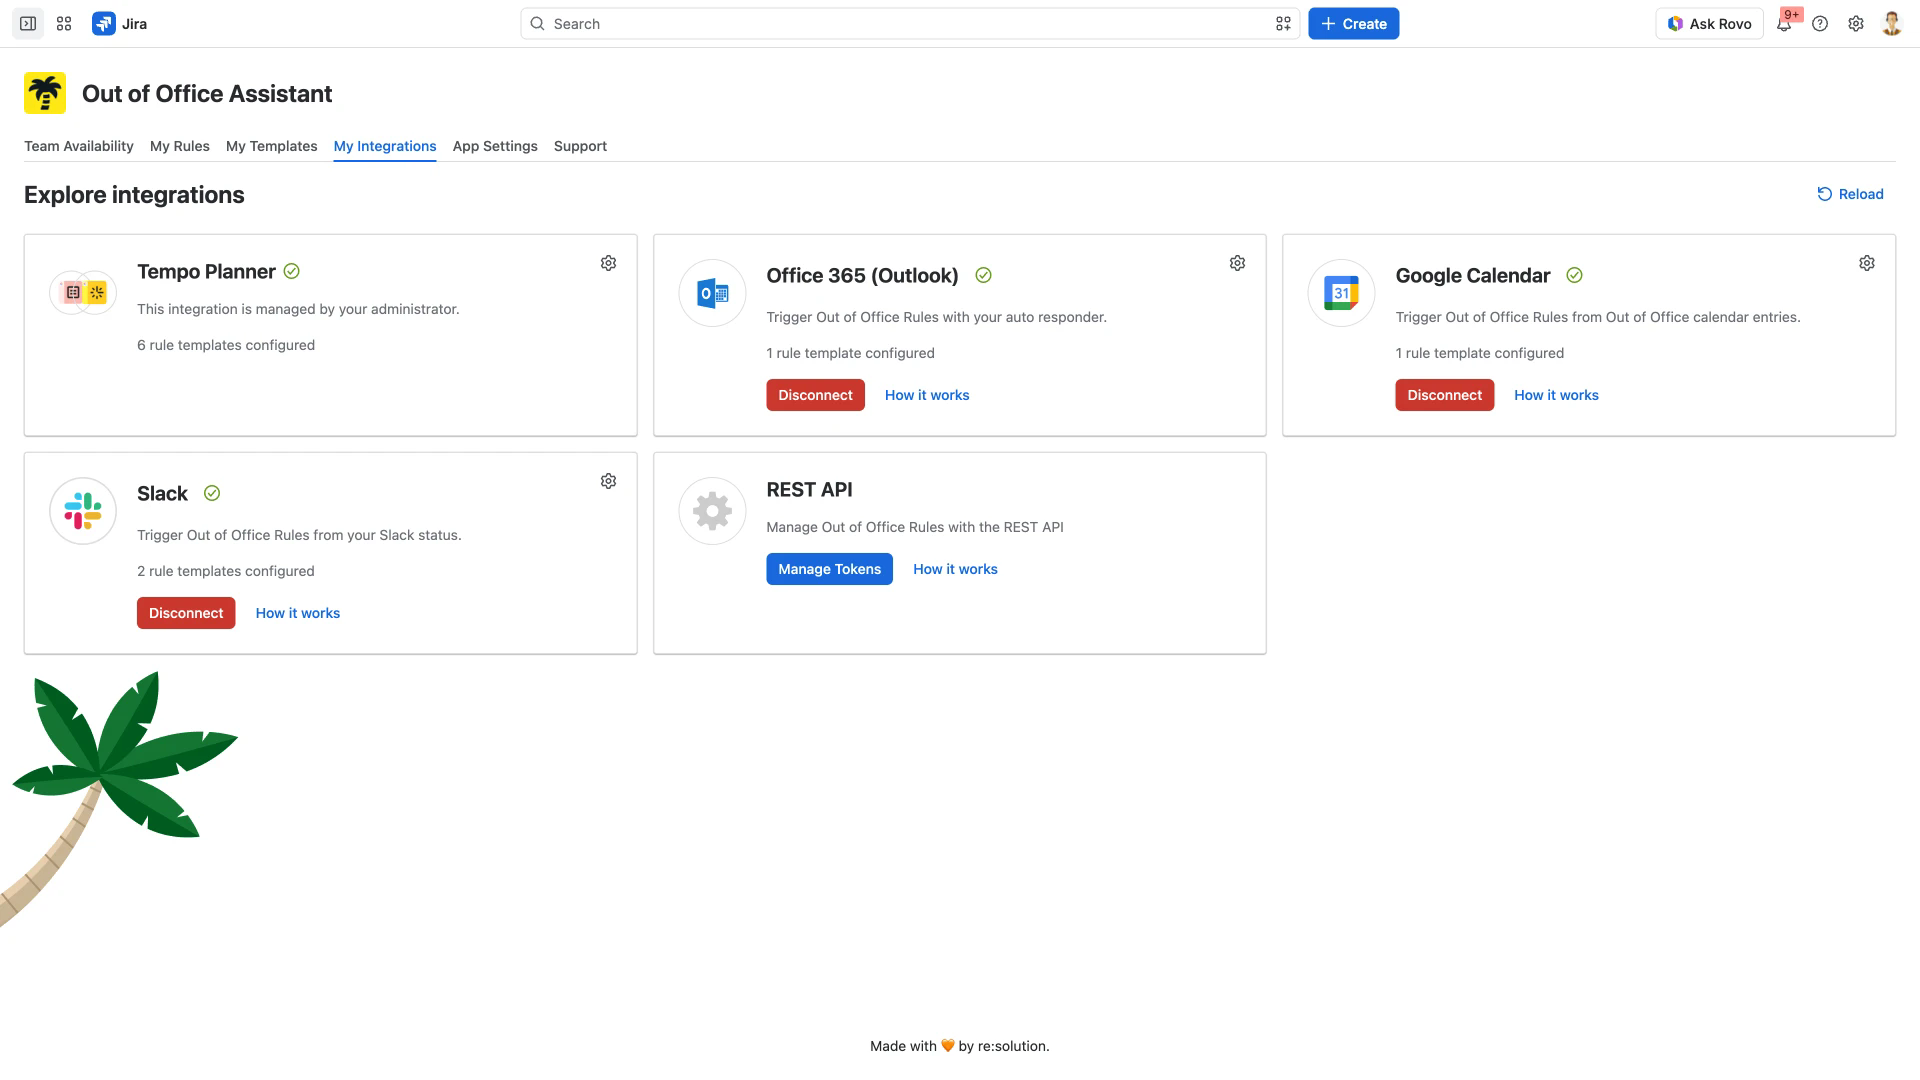The width and height of the screenshot is (1920, 1080).
Task: Click '2 rule templates configured' text
Action: pyautogui.click(x=226, y=571)
